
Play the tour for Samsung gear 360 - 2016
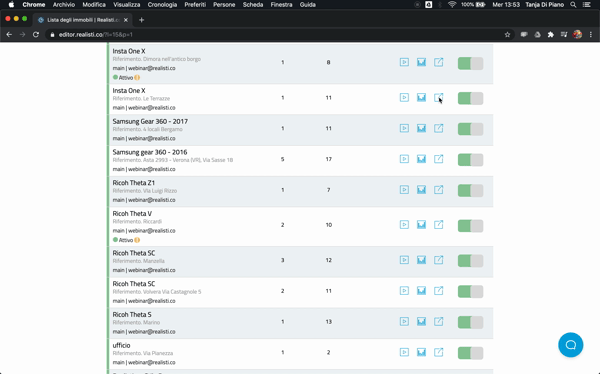[x=404, y=159]
